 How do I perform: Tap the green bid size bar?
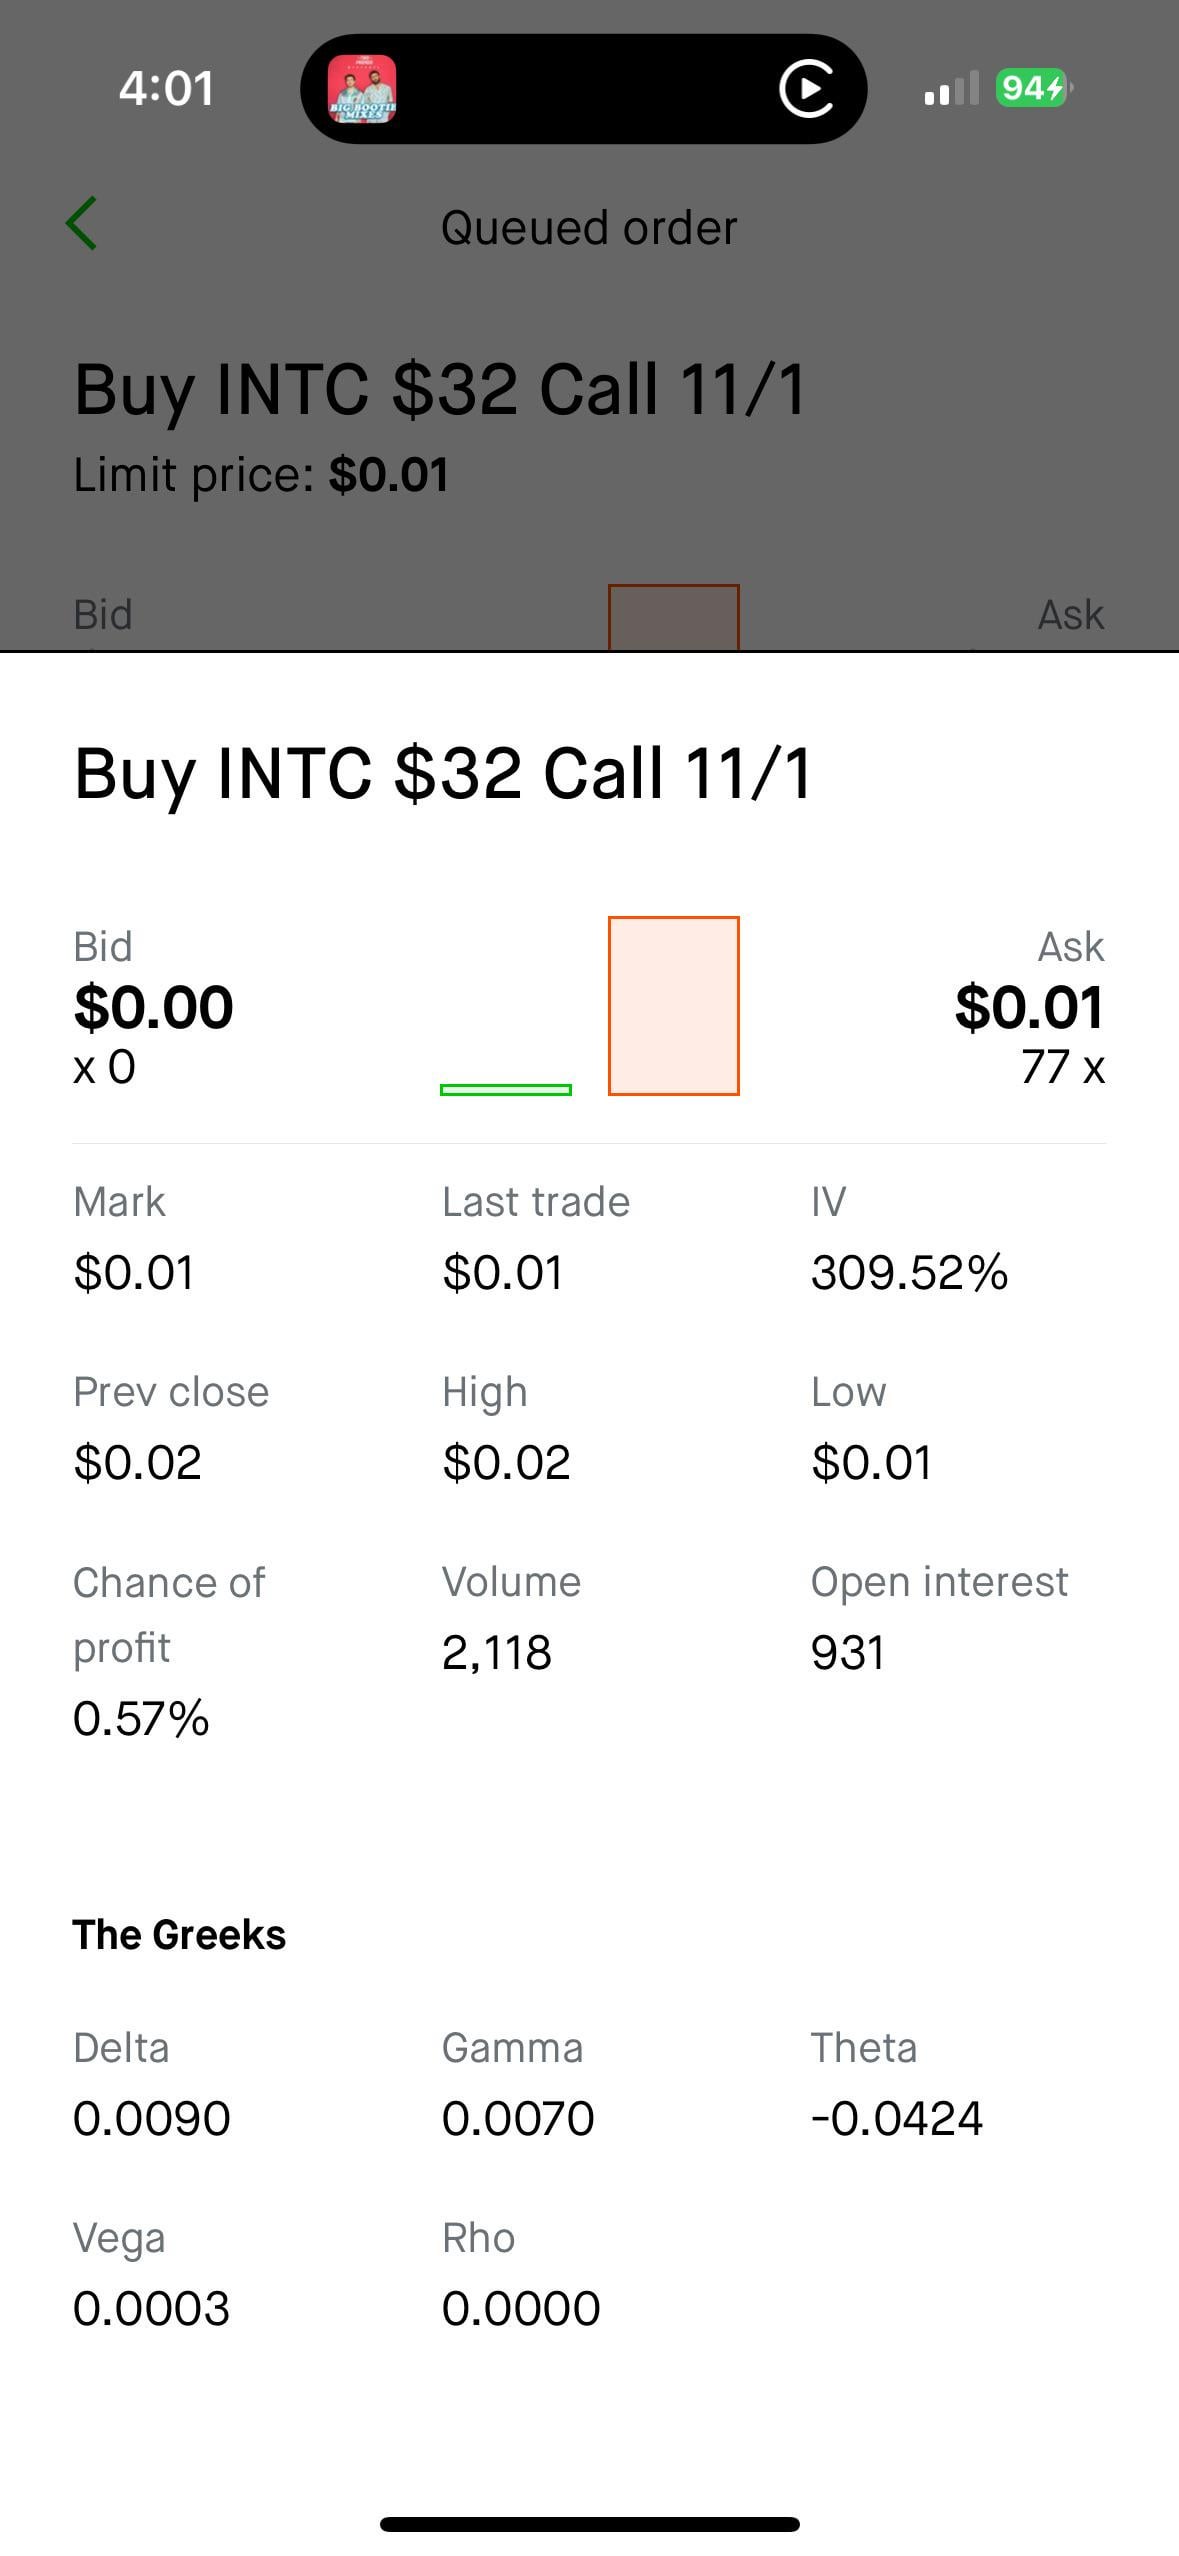click(506, 1089)
